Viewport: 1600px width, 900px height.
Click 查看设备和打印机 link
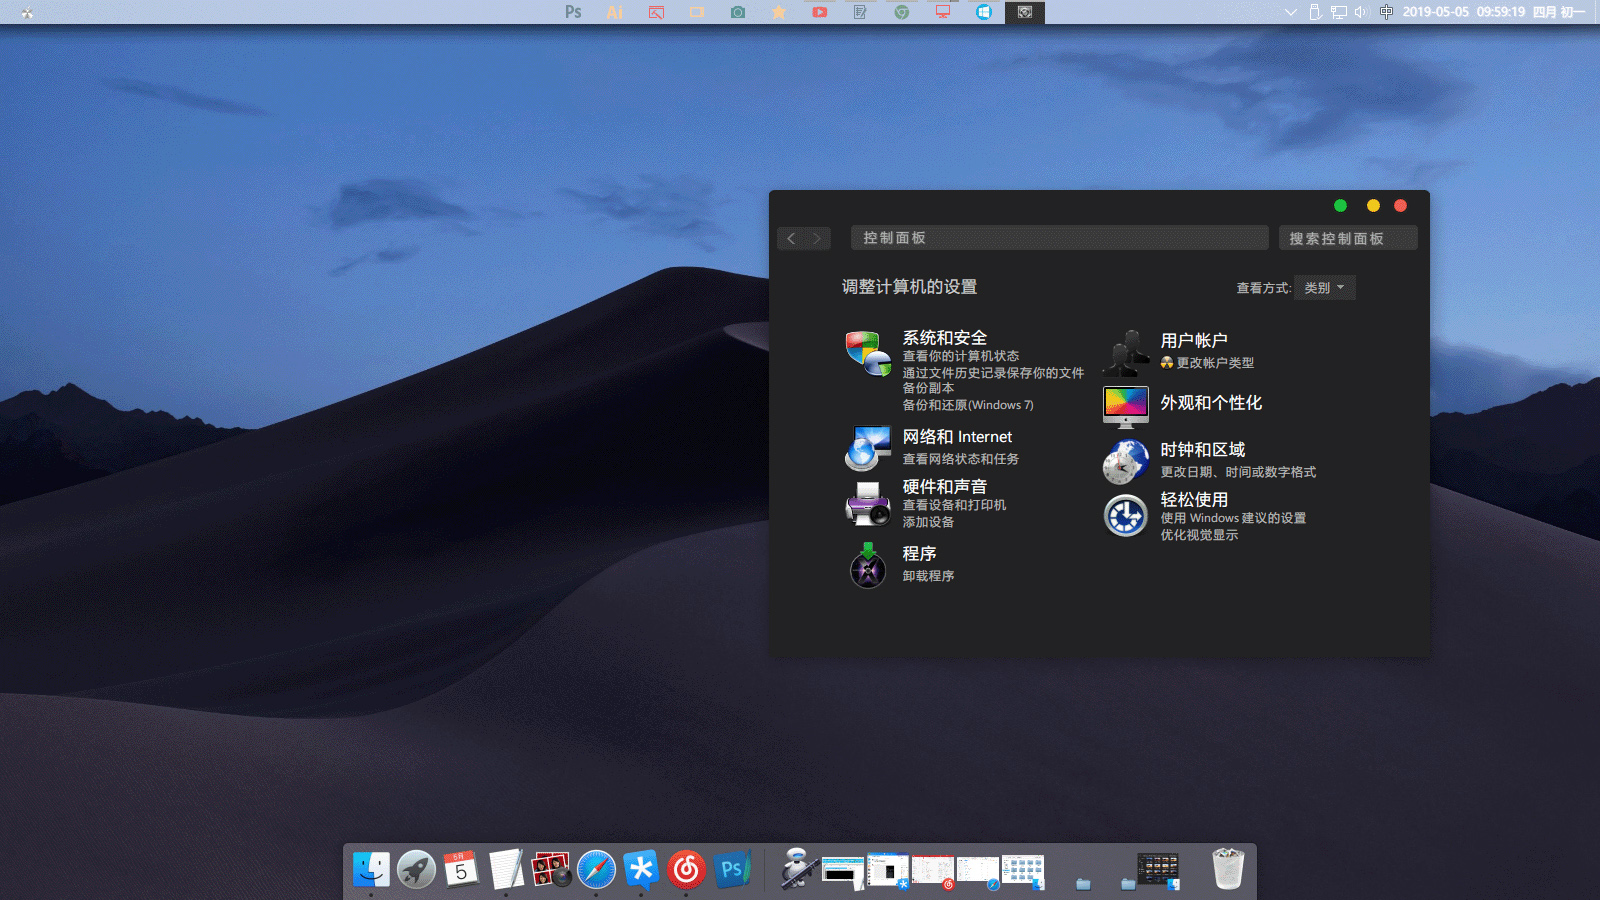click(x=954, y=505)
